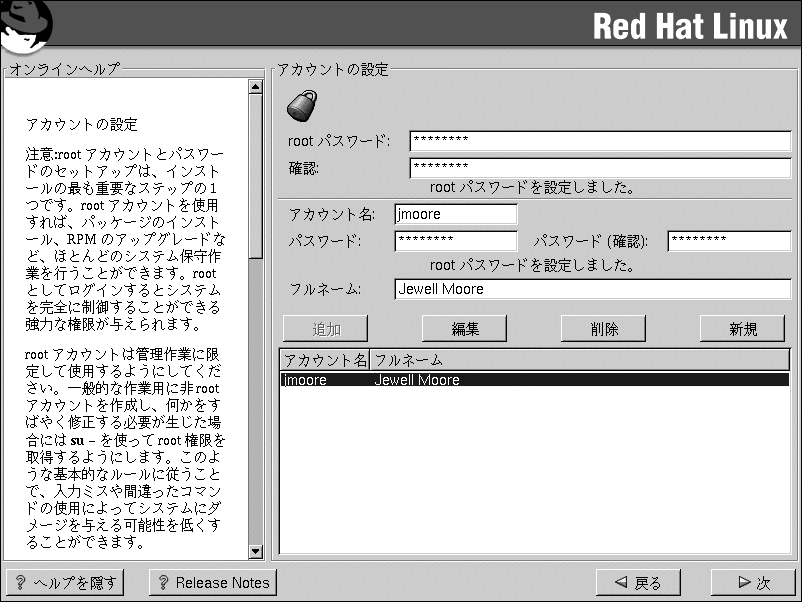This screenshot has width=802, height=602.
Task: Click the フルネーム column header
Action: (x=580, y=360)
